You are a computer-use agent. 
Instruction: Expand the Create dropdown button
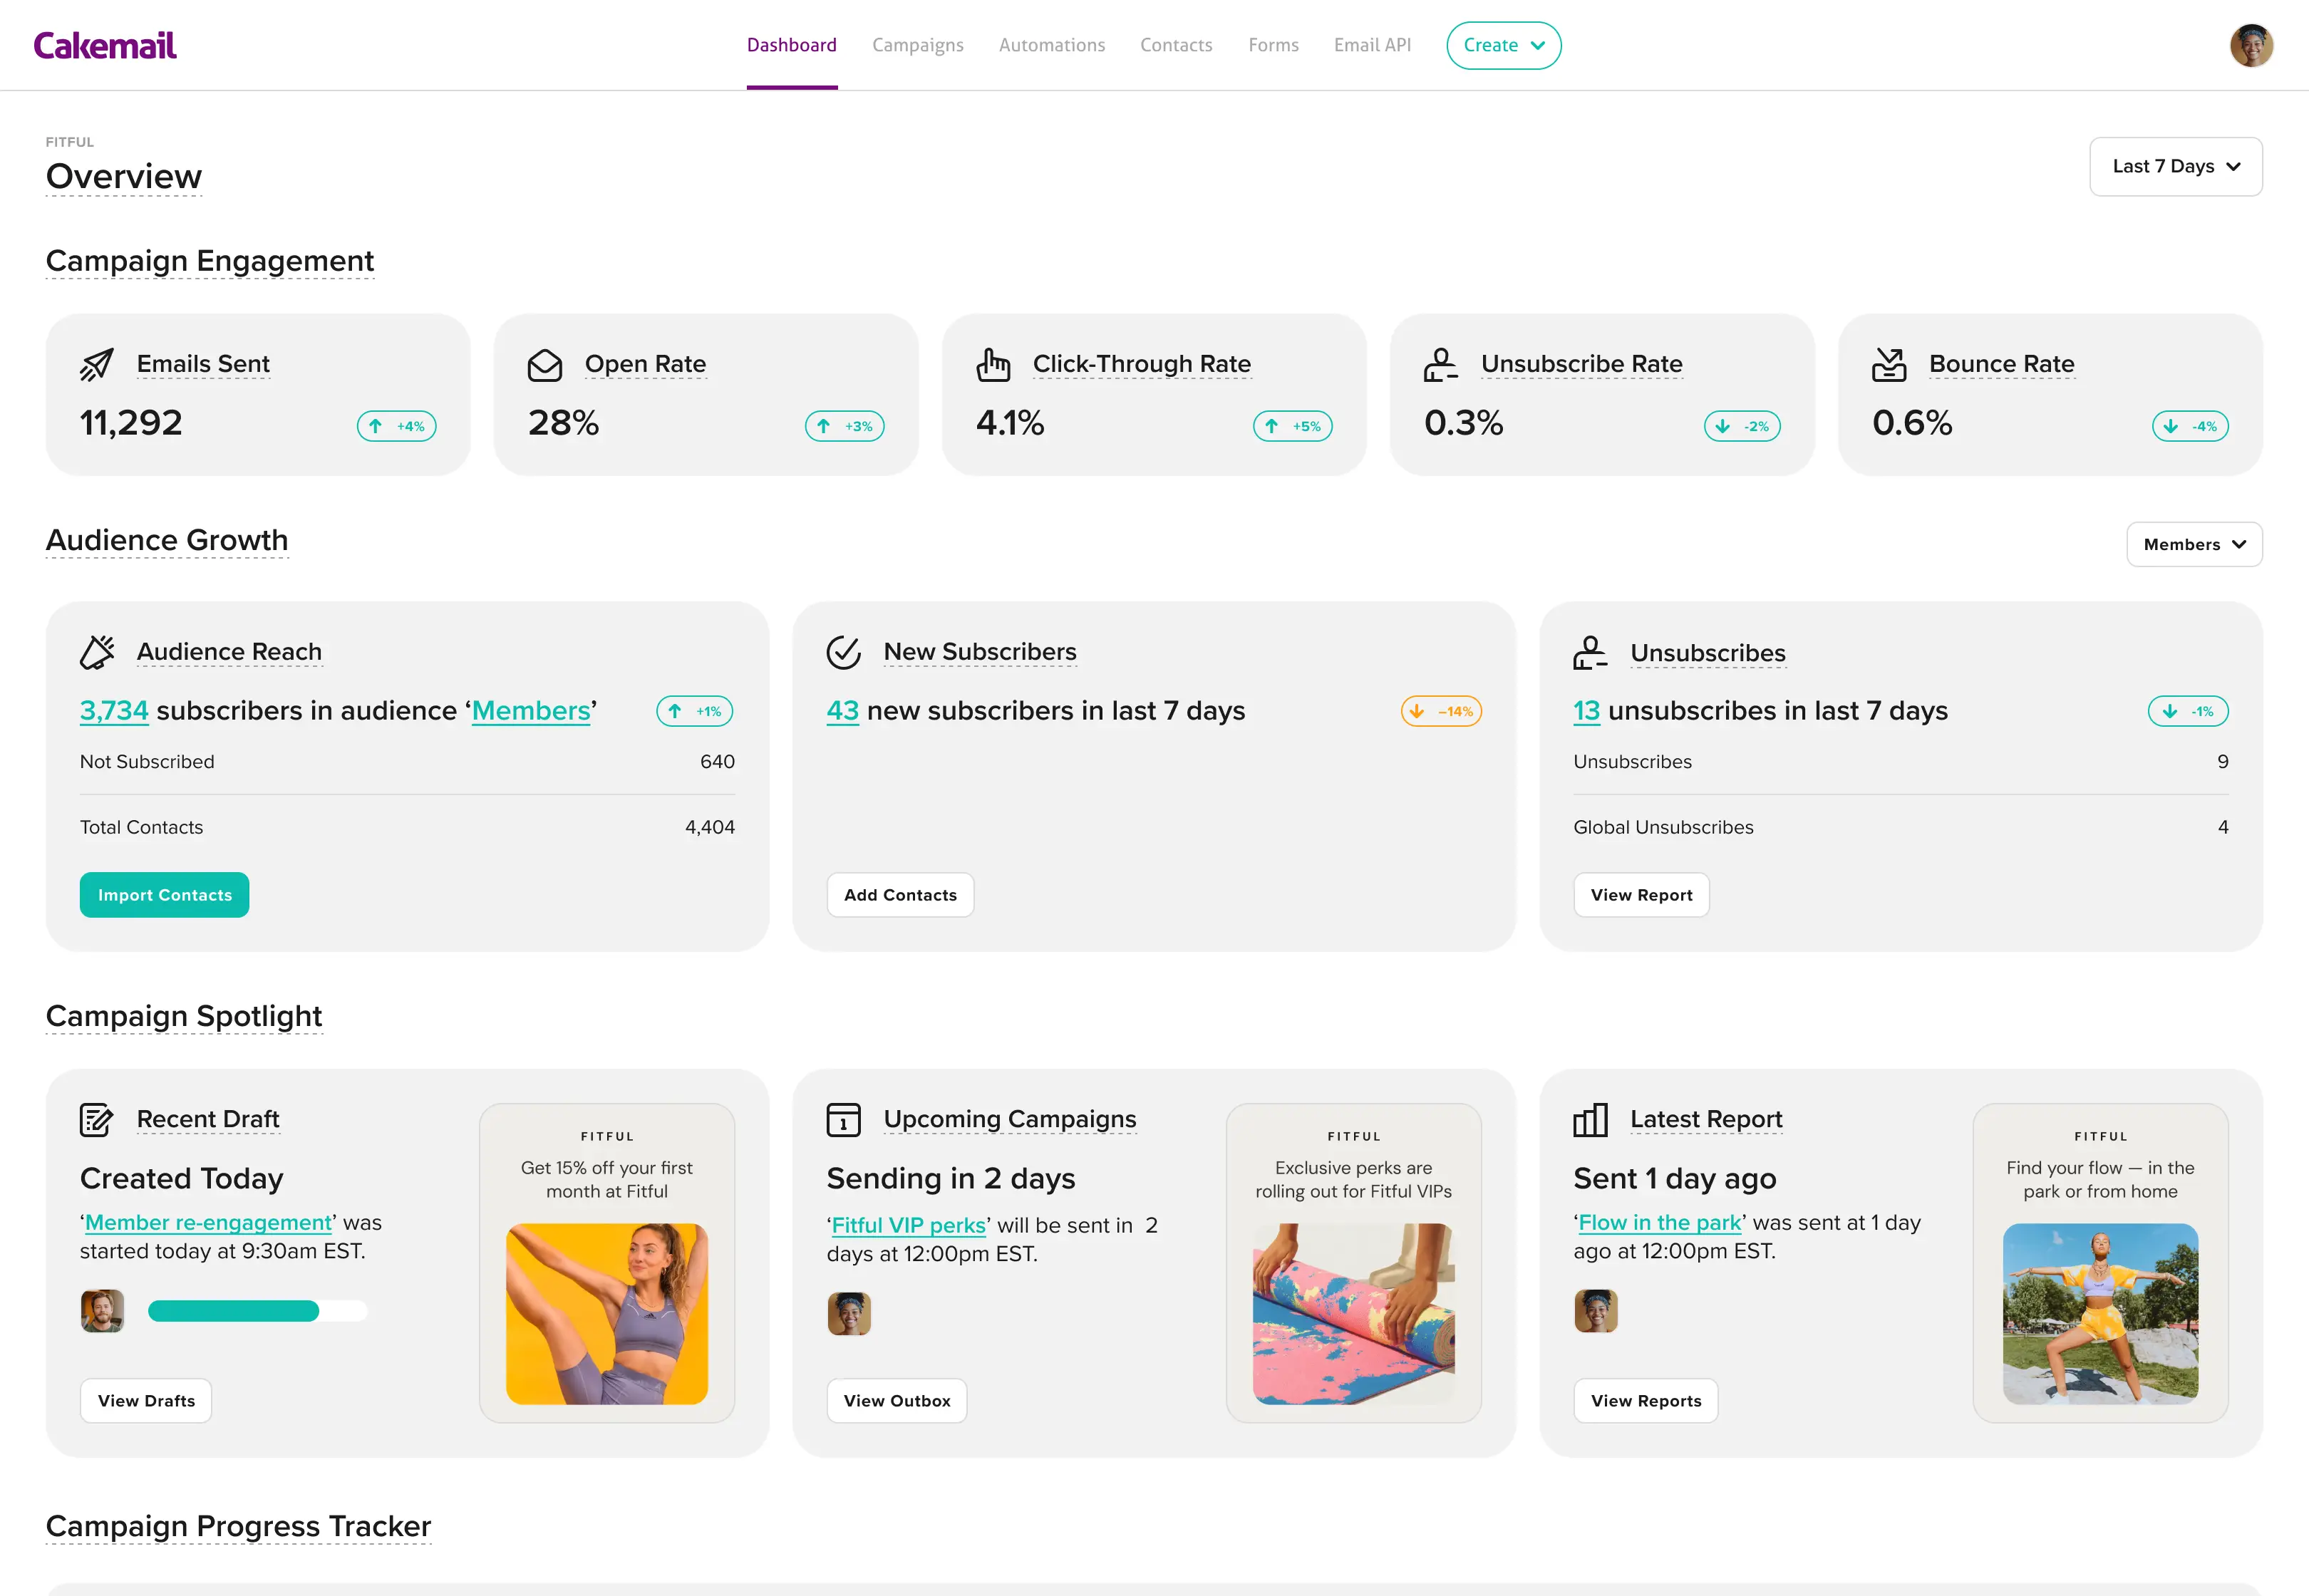(1503, 45)
